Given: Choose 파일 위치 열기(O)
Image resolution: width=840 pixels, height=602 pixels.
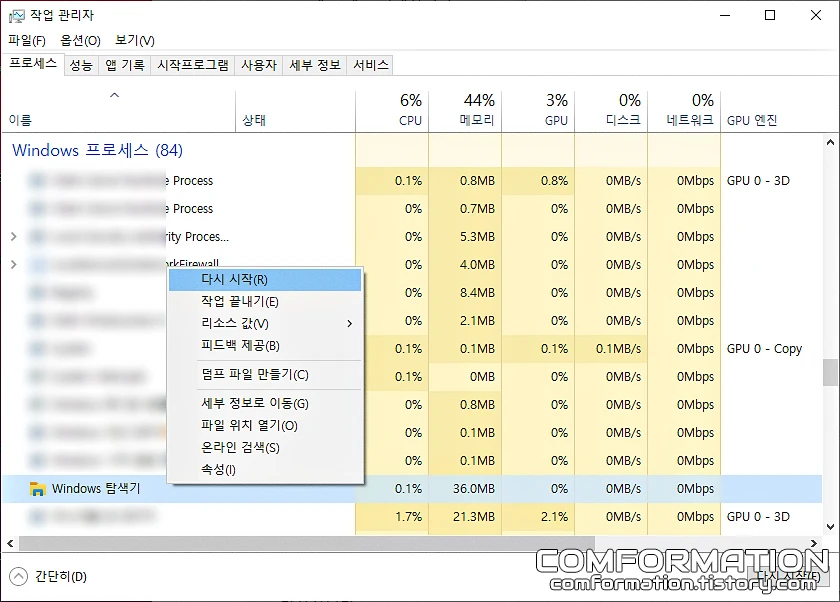Looking at the screenshot, I should 265,425.
